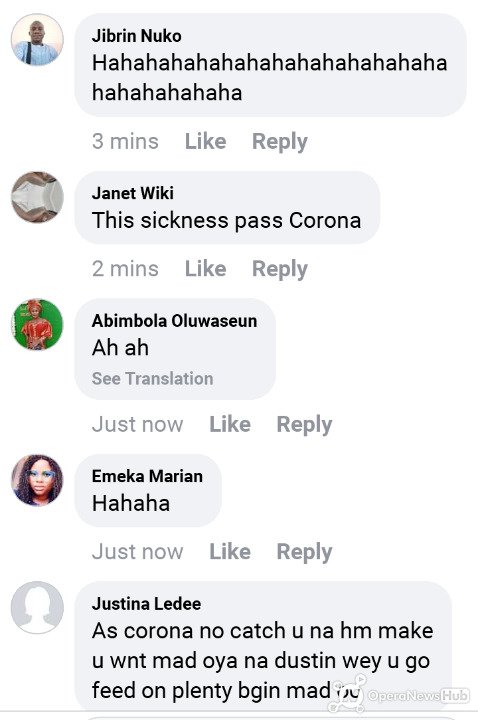Open Jibrin Nuko's name link
Image resolution: width=478 pixels, height=720 pixels.
(136, 36)
